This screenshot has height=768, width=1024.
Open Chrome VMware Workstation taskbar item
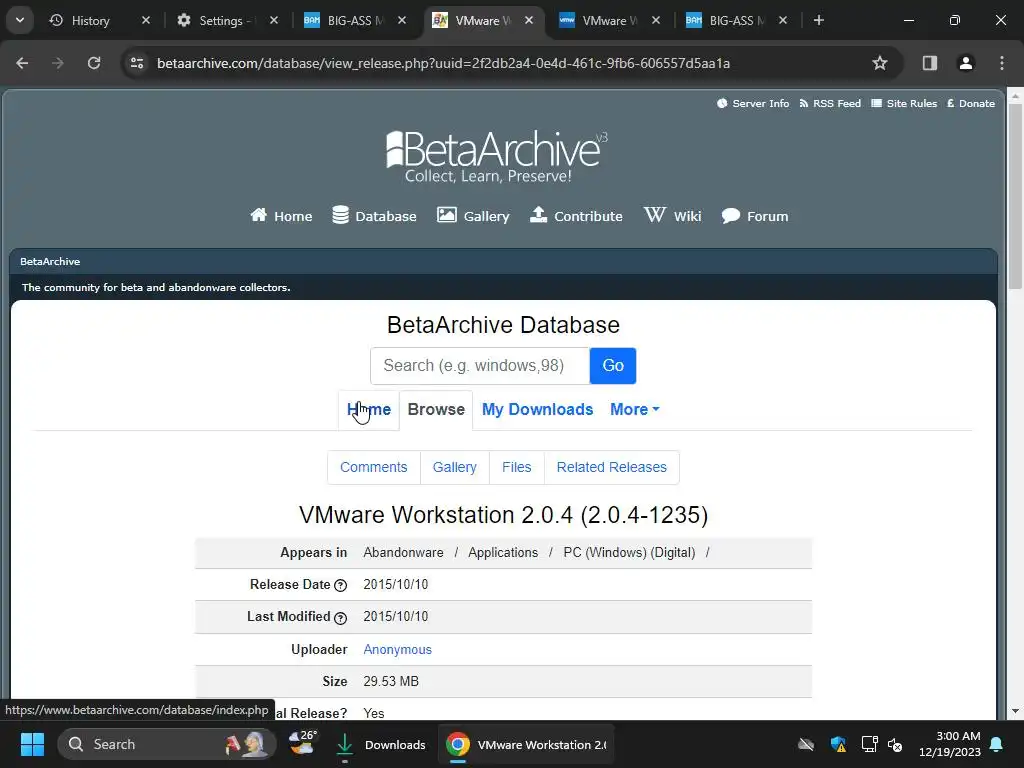pyautogui.click(x=526, y=744)
